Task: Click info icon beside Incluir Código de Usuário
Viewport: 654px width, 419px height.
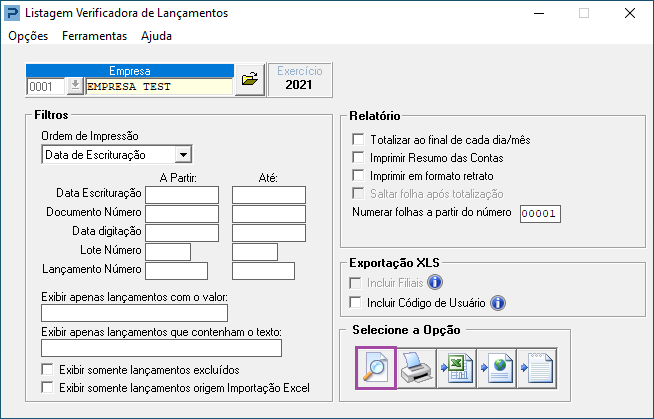Action: pyautogui.click(x=498, y=303)
